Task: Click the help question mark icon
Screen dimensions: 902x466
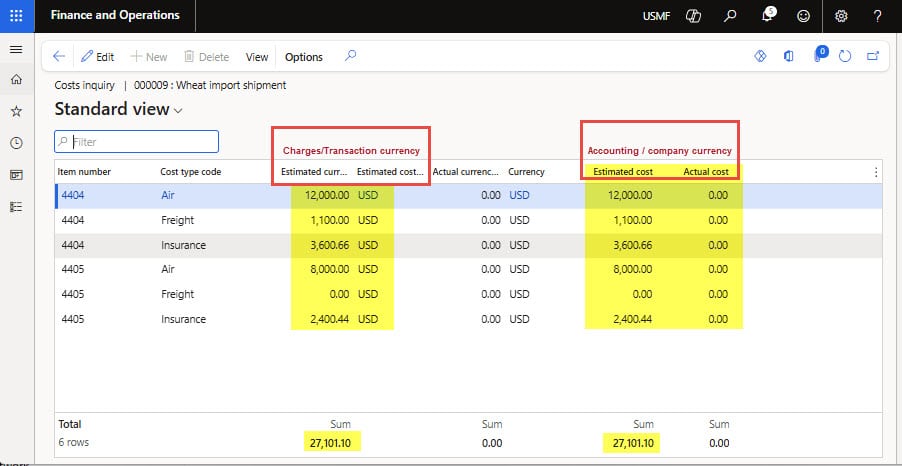Action: tap(877, 16)
